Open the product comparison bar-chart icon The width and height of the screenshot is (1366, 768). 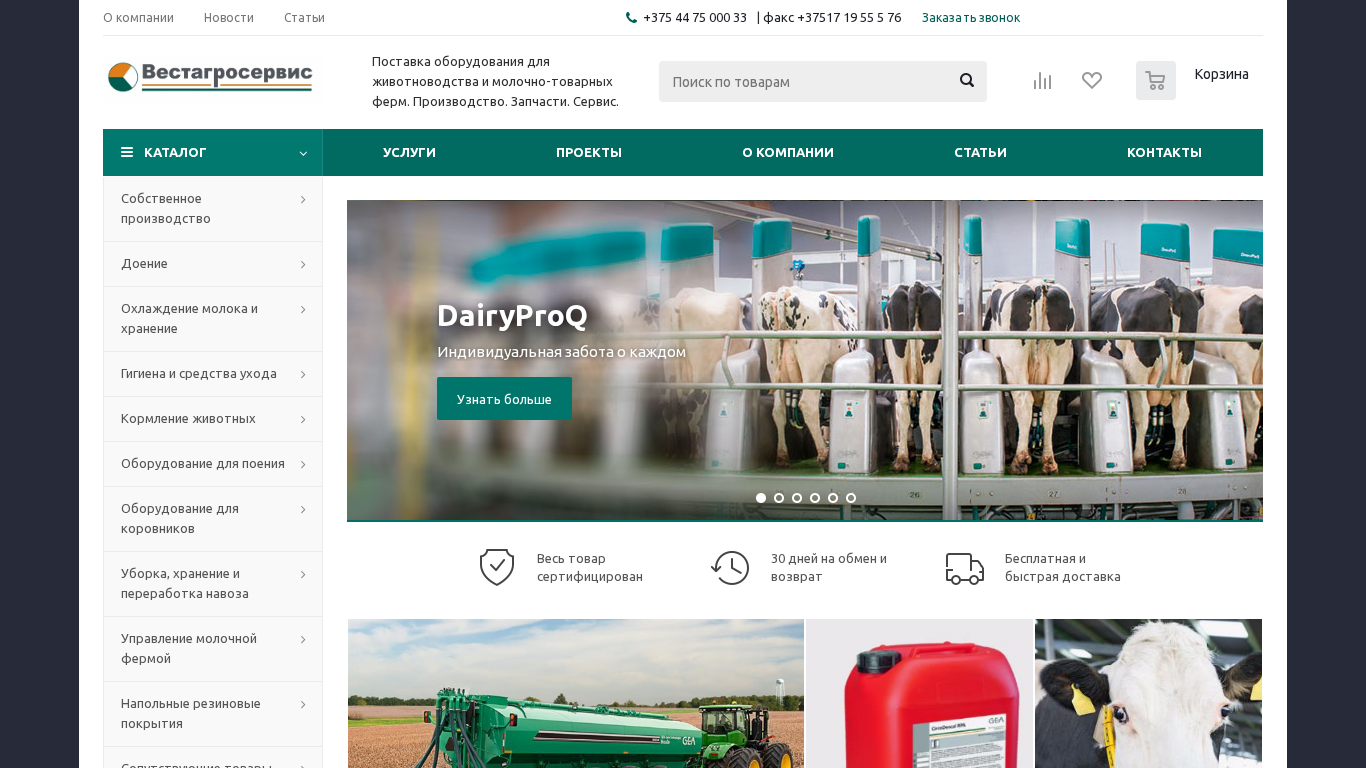(1042, 81)
